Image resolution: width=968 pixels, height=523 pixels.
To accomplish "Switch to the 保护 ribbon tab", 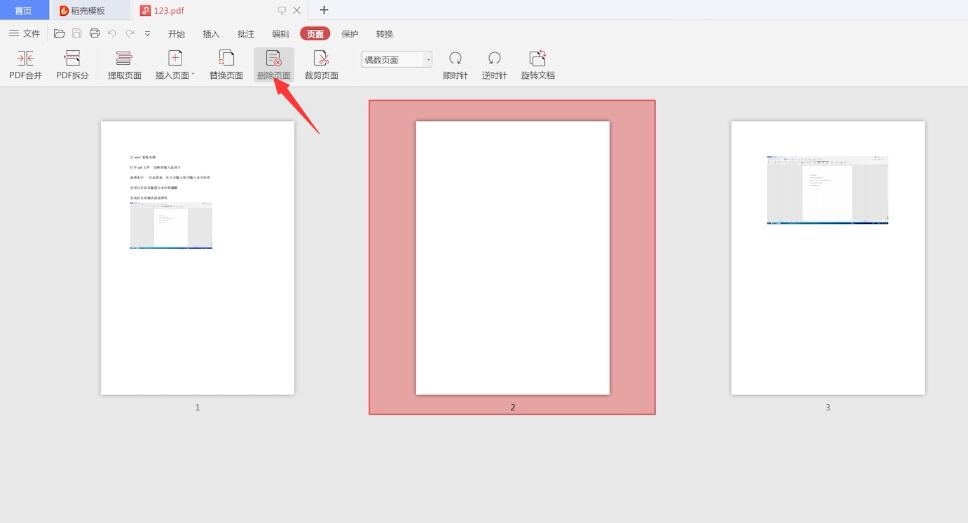I will click(x=349, y=34).
